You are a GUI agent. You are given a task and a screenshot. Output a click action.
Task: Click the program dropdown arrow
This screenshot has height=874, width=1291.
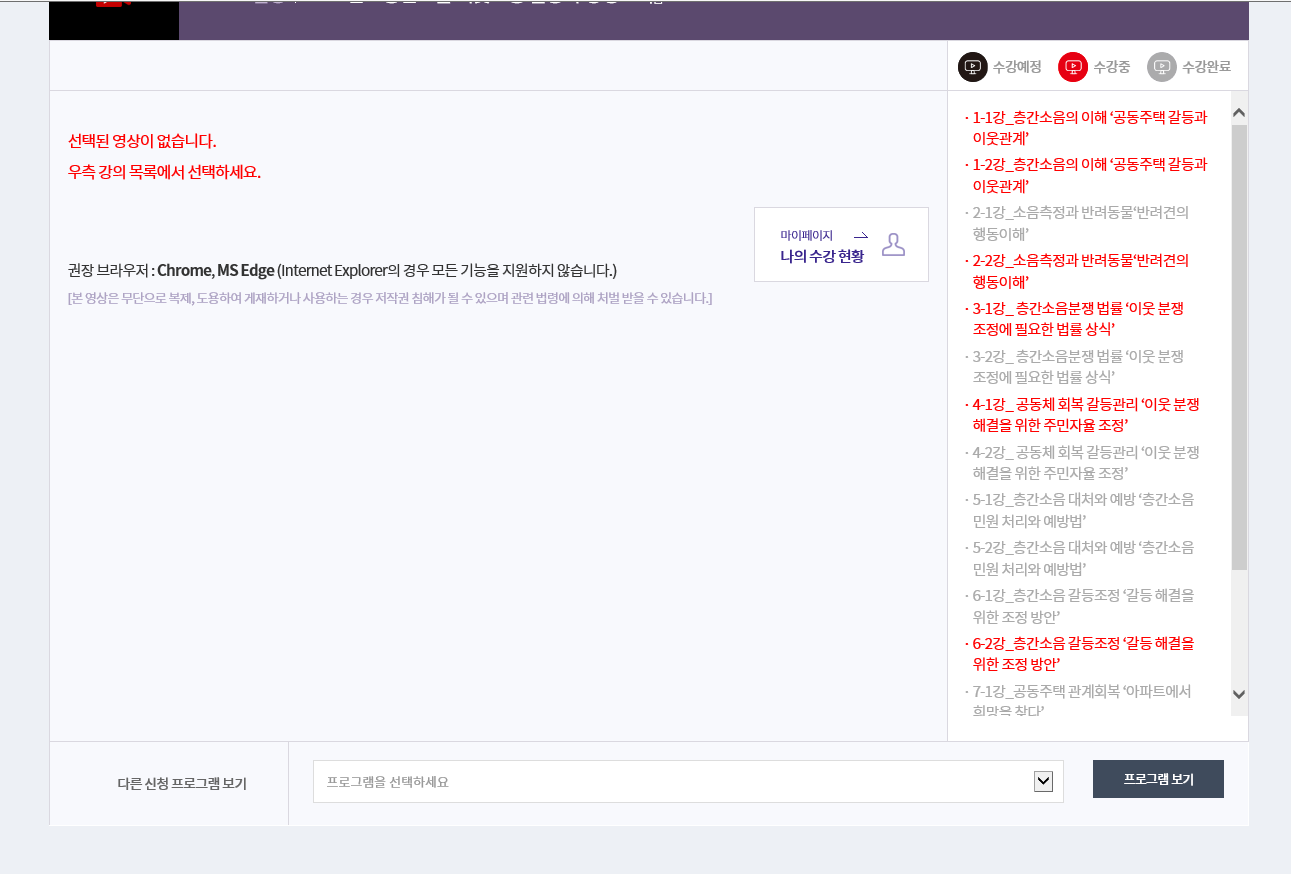click(1043, 781)
